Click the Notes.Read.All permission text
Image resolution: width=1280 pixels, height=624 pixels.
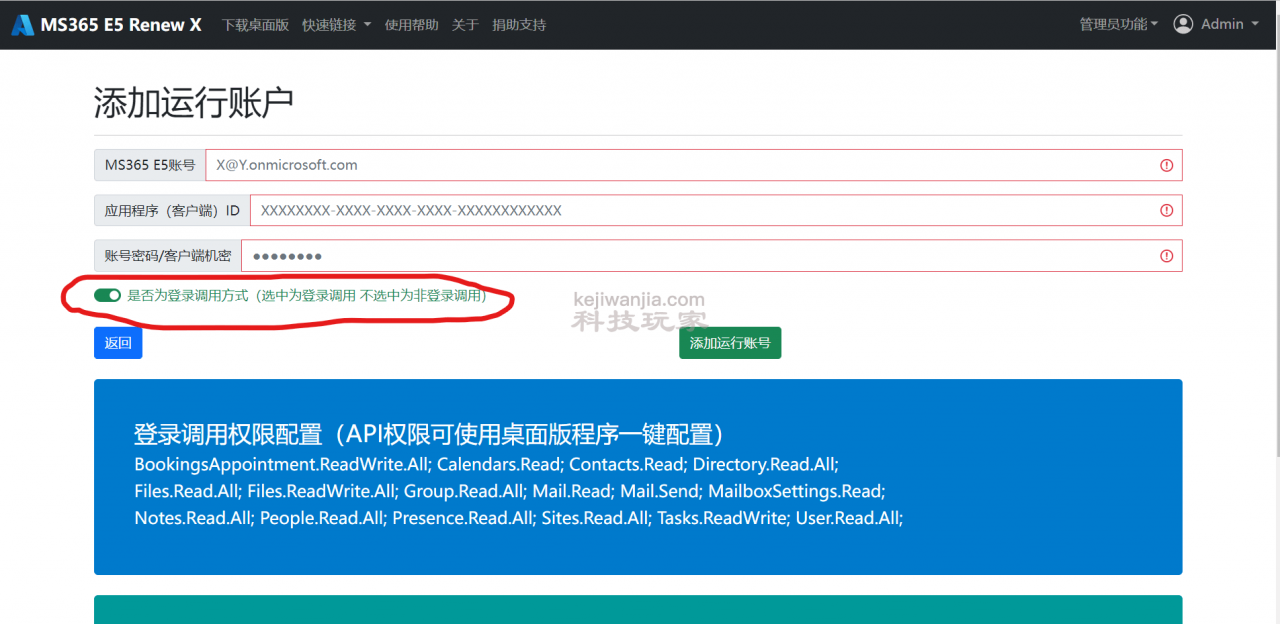pos(195,518)
